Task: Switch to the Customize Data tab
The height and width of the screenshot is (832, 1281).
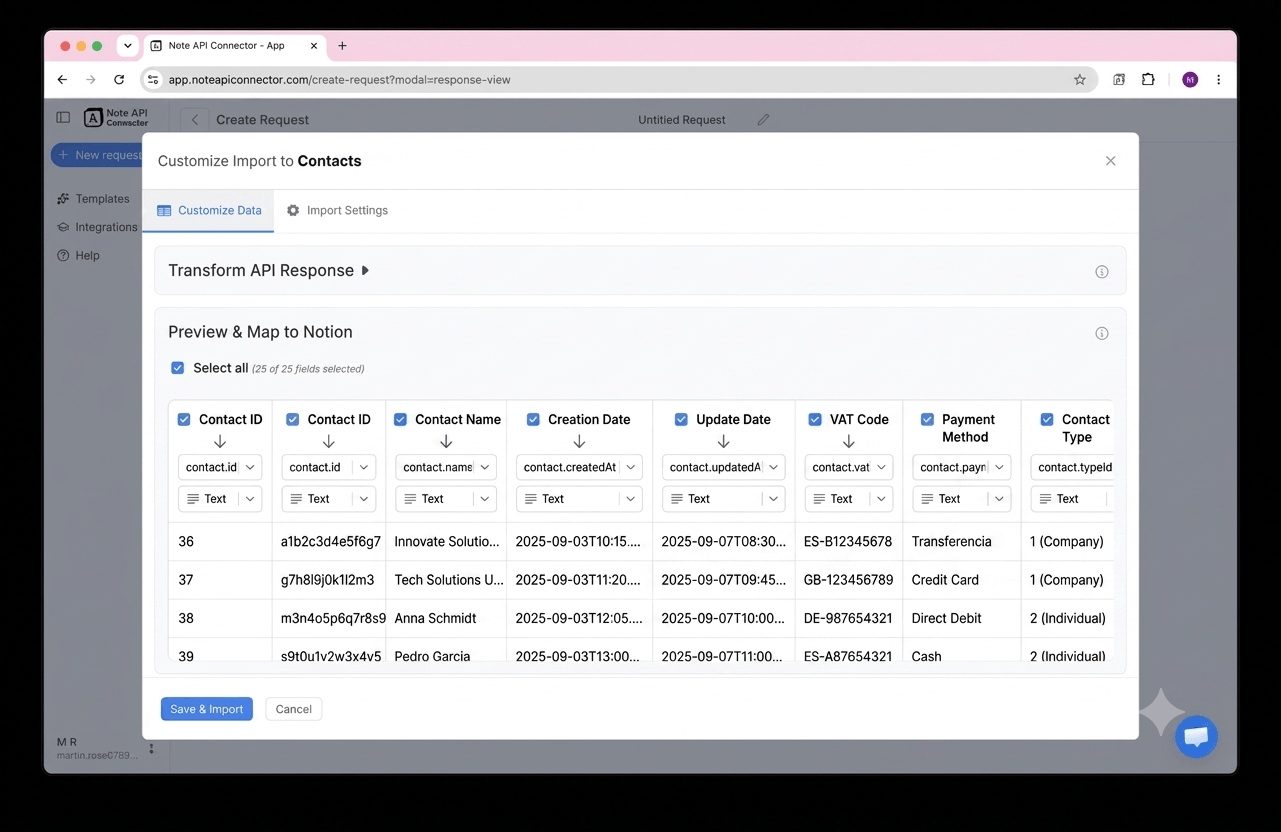Action: pyautogui.click(x=209, y=211)
